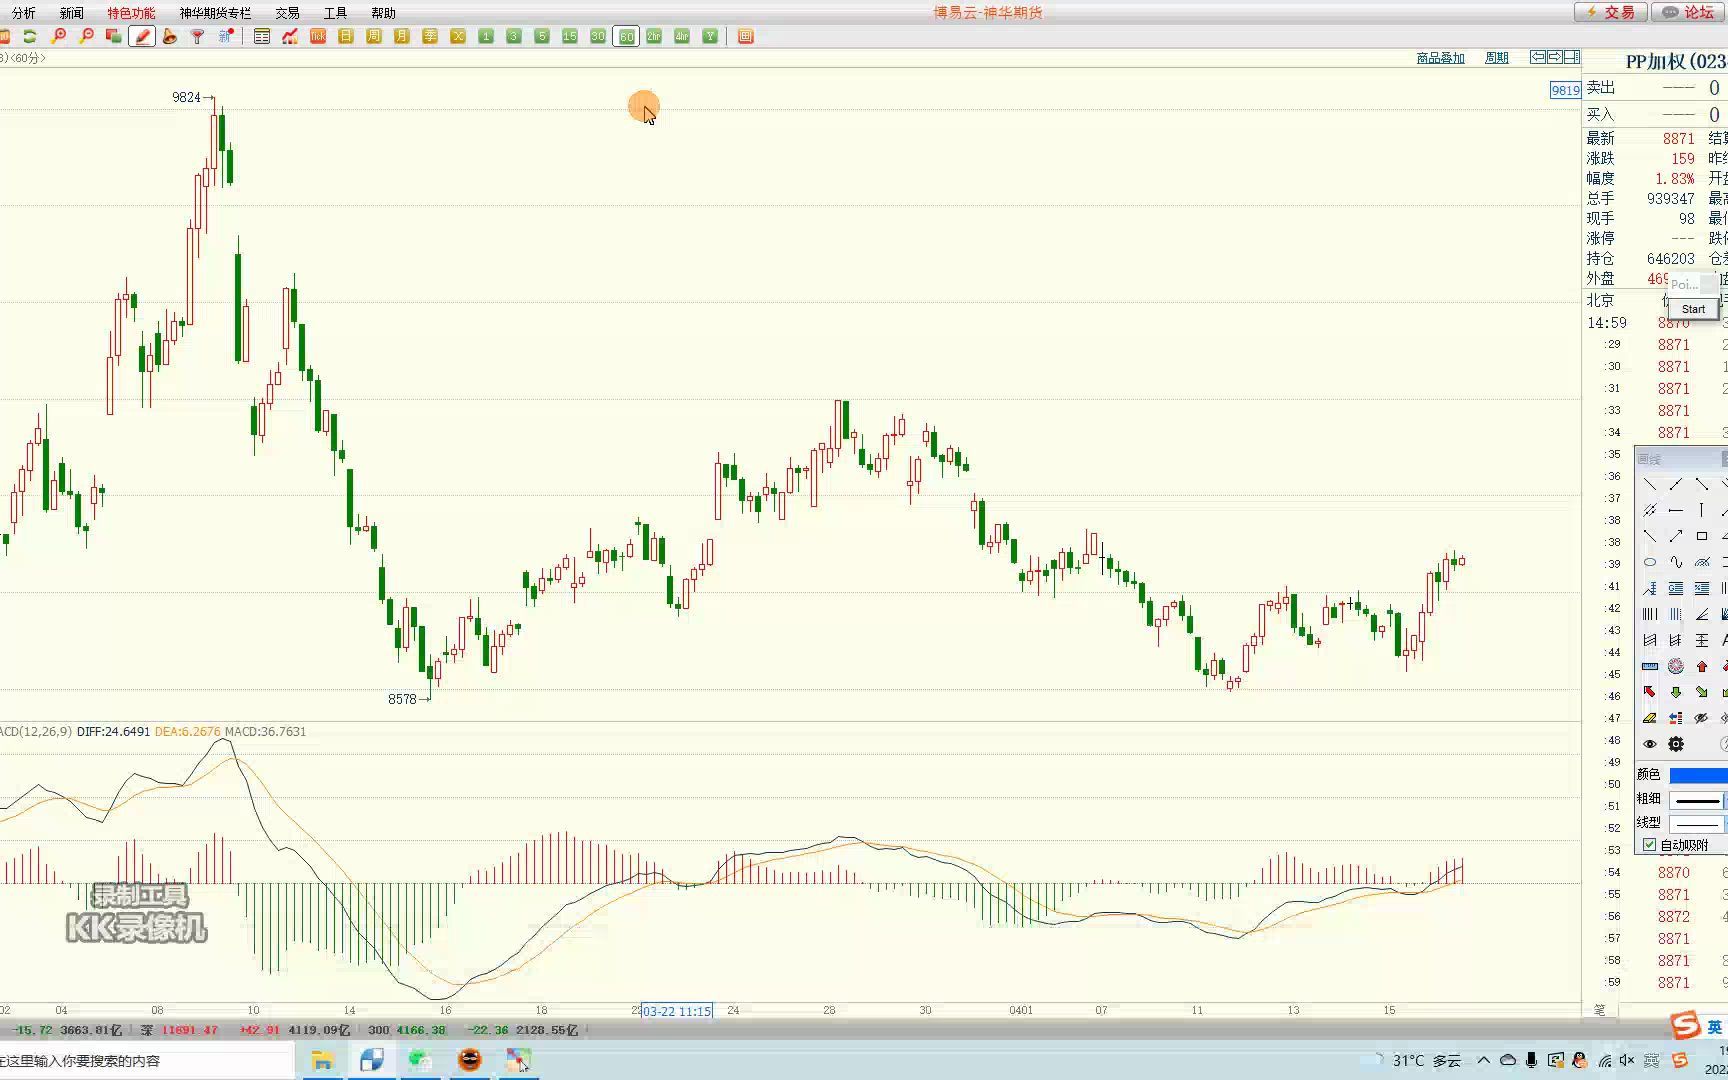Image resolution: width=1728 pixels, height=1080 pixels.
Task: Select the monthly (月) period icon
Action: pyautogui.click(x=402, y=37)
